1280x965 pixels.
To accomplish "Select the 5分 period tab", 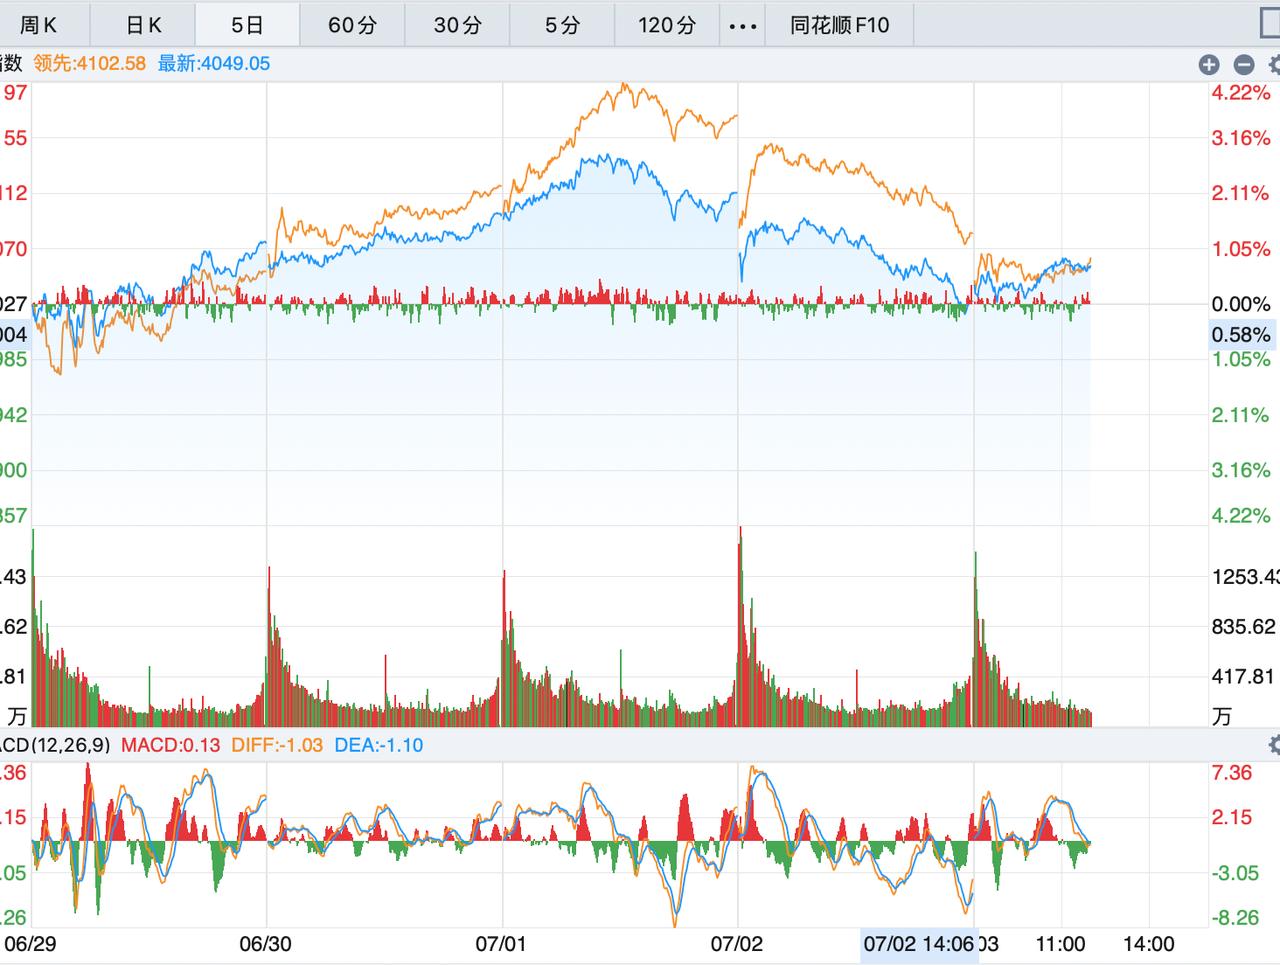I will 562,25.
